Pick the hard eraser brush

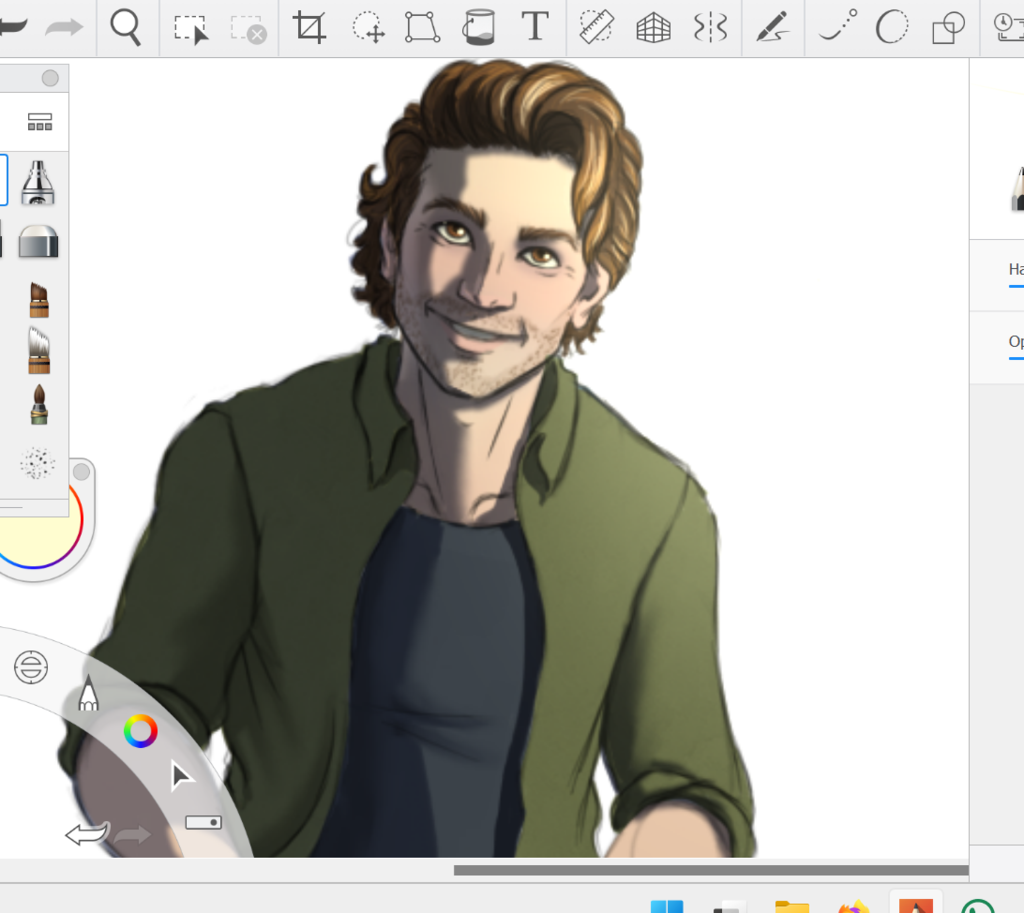point(39,241)
